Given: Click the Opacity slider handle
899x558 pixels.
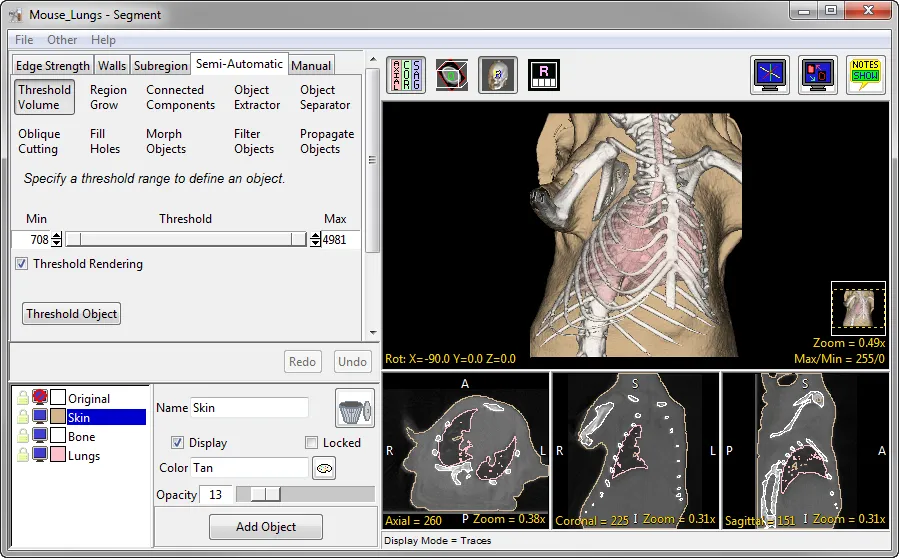Looking at the screenshot, I should pos(265,494).
